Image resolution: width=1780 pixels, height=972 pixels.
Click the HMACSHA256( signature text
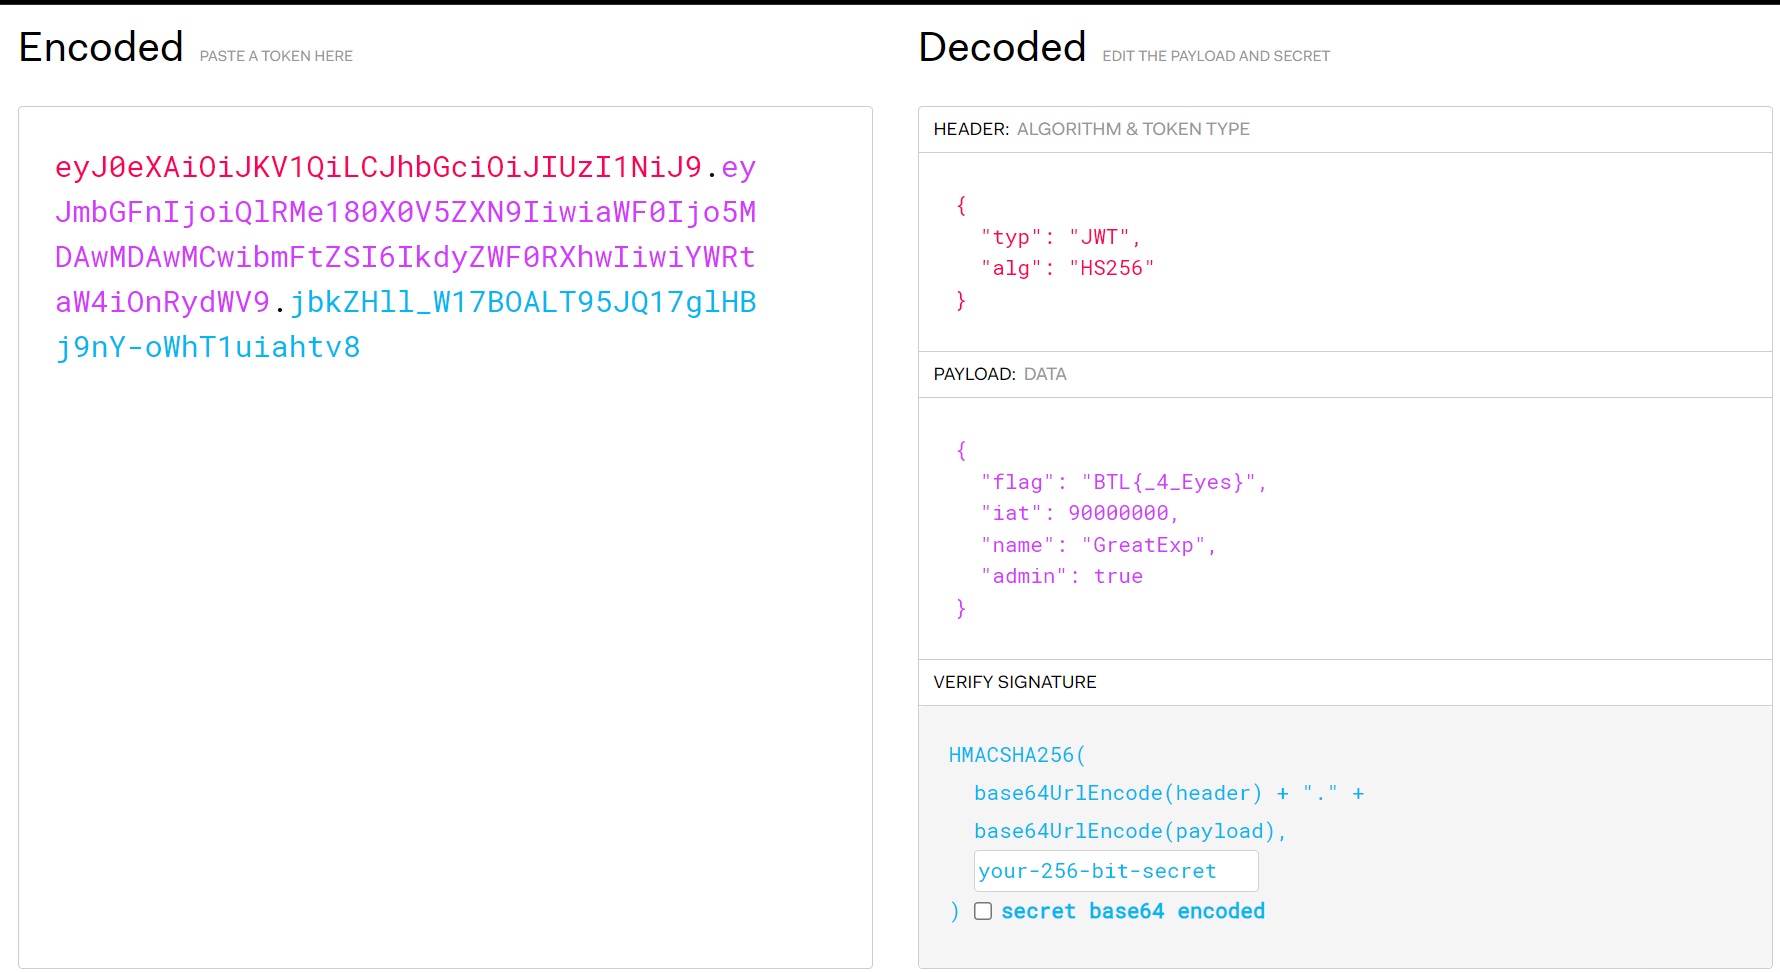click(x=1017, y=755)
